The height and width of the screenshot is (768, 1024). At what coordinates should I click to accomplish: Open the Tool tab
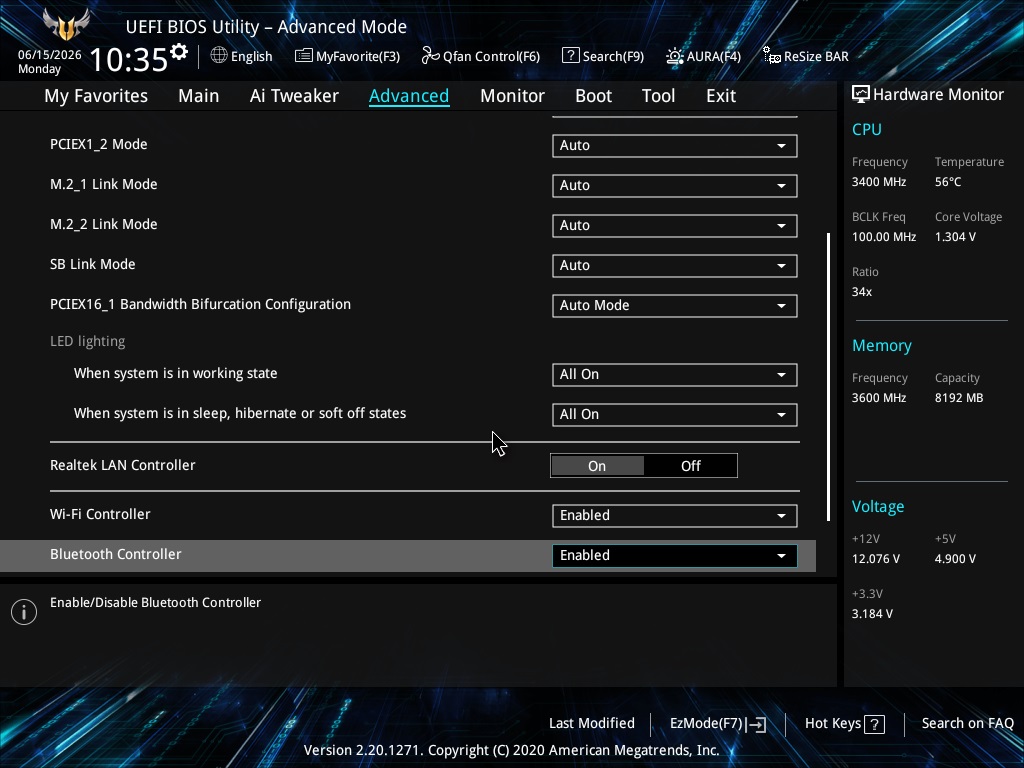pos(658,95)
